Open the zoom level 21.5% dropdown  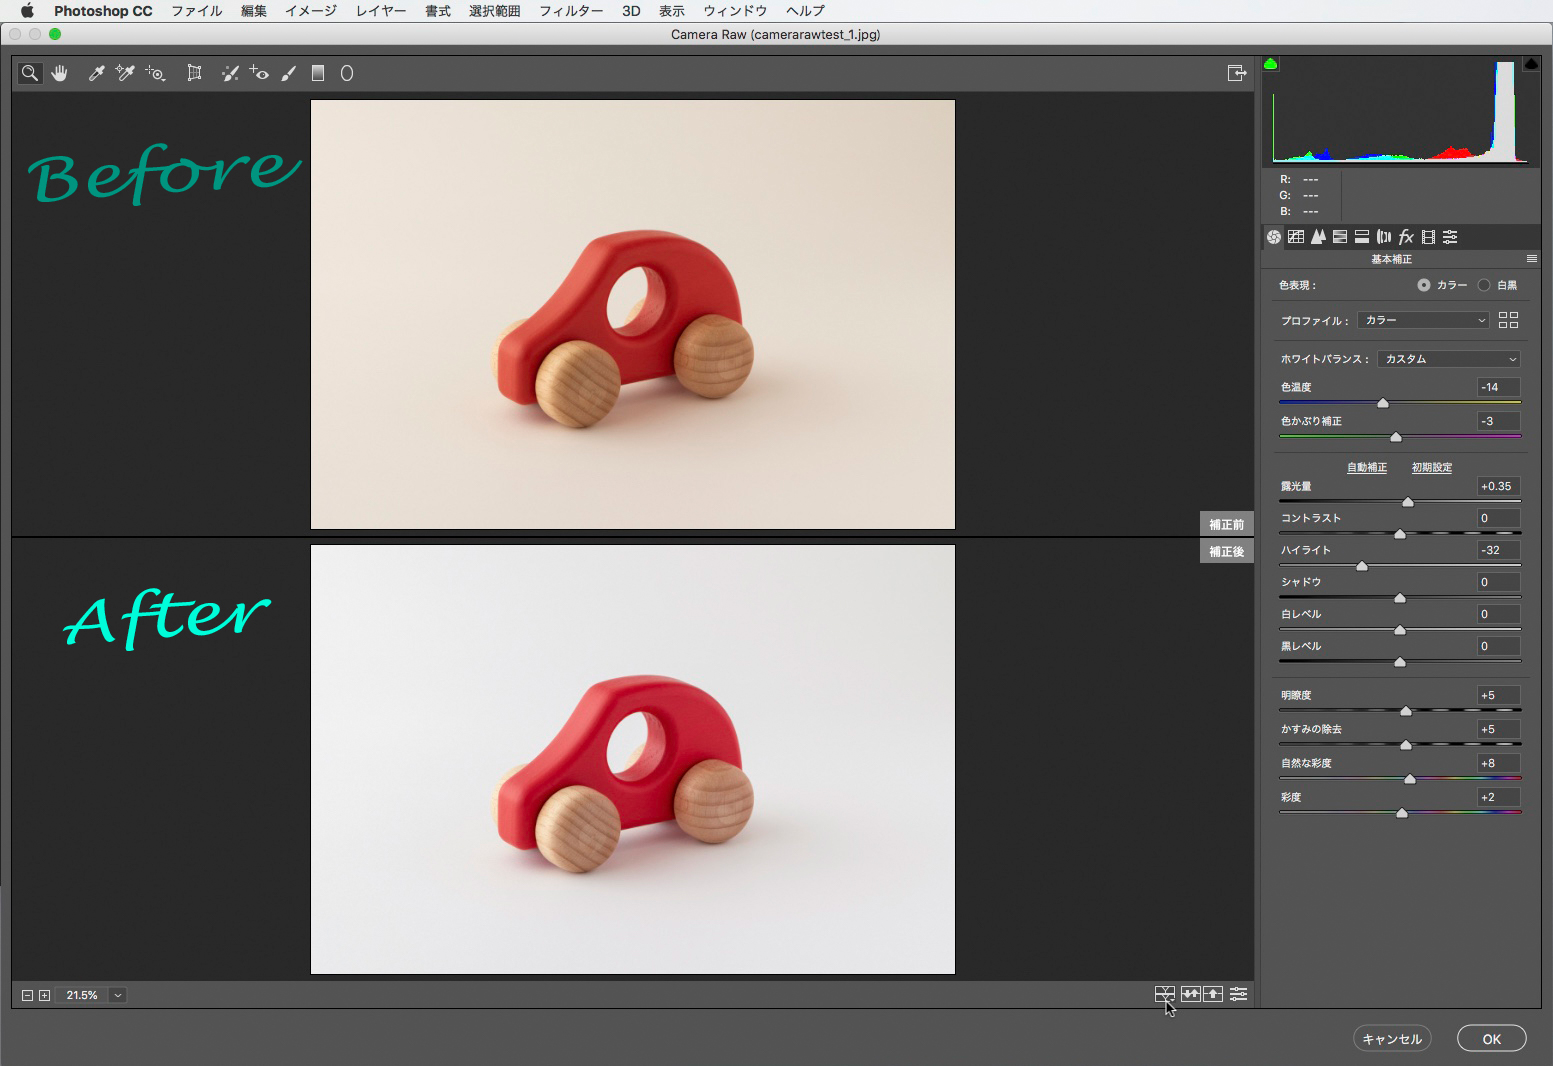click(x=118, y=995)
